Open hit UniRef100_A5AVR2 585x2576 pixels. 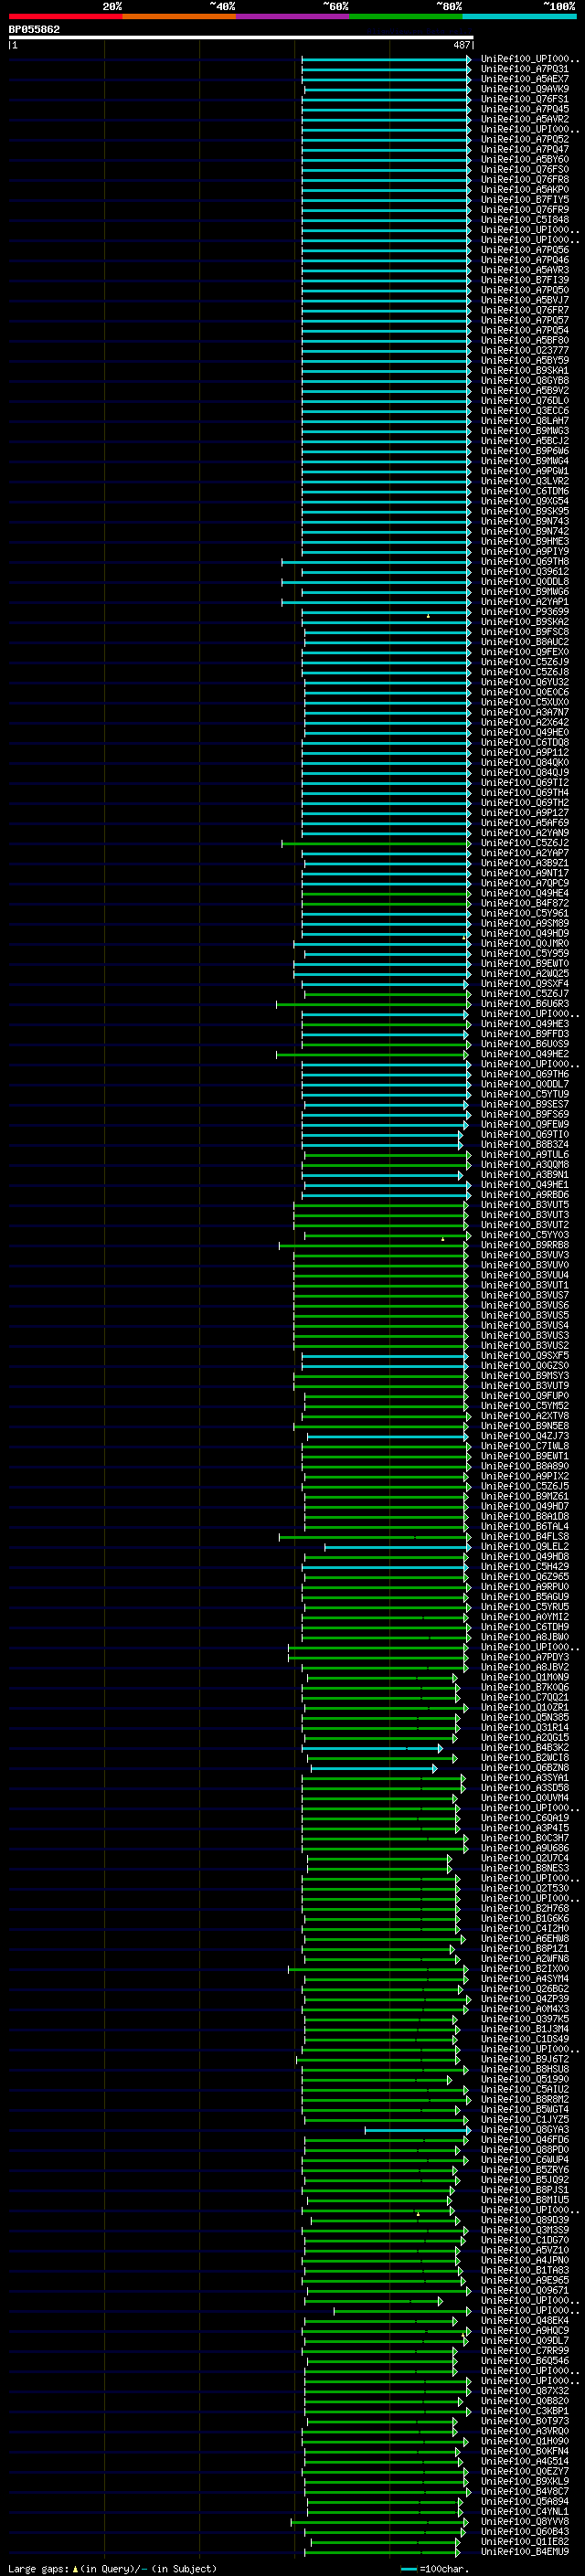525,120
